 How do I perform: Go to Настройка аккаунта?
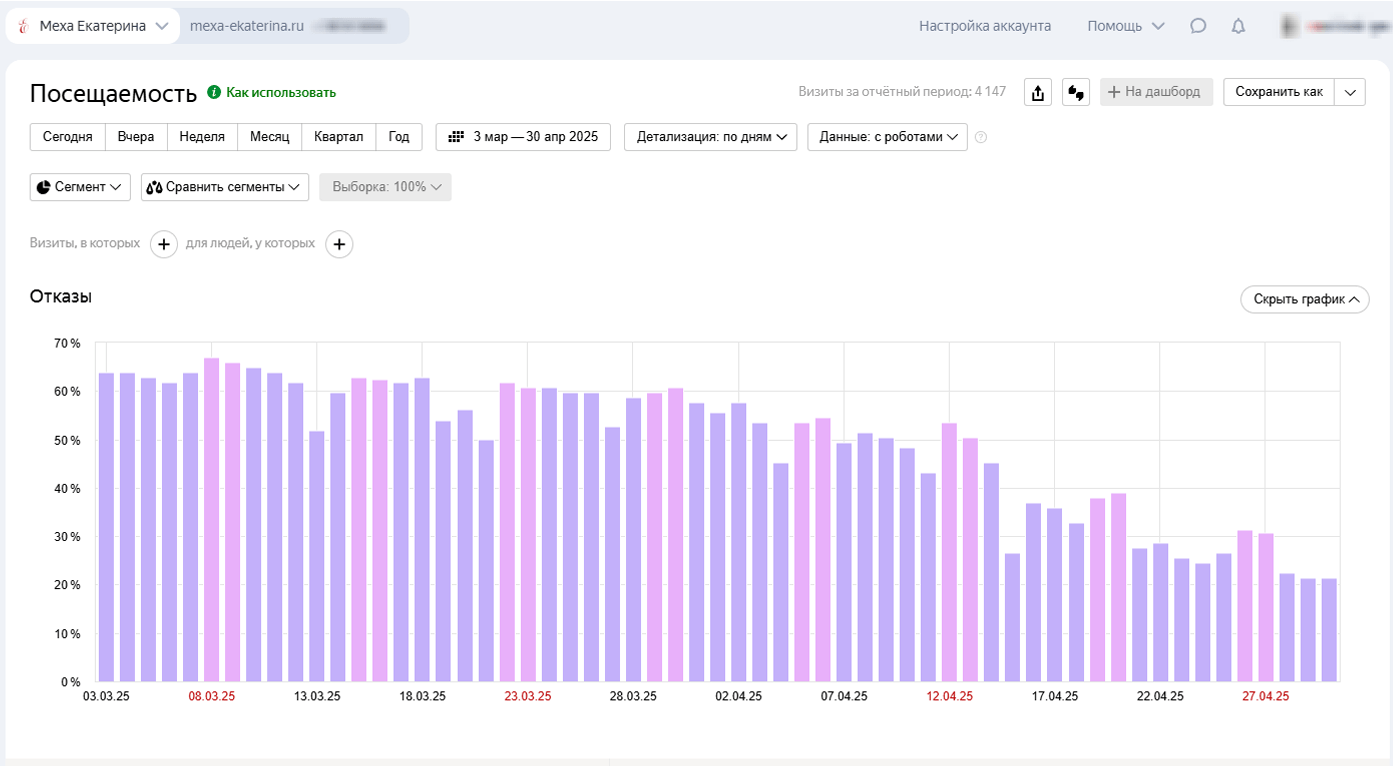coord(985,26)
